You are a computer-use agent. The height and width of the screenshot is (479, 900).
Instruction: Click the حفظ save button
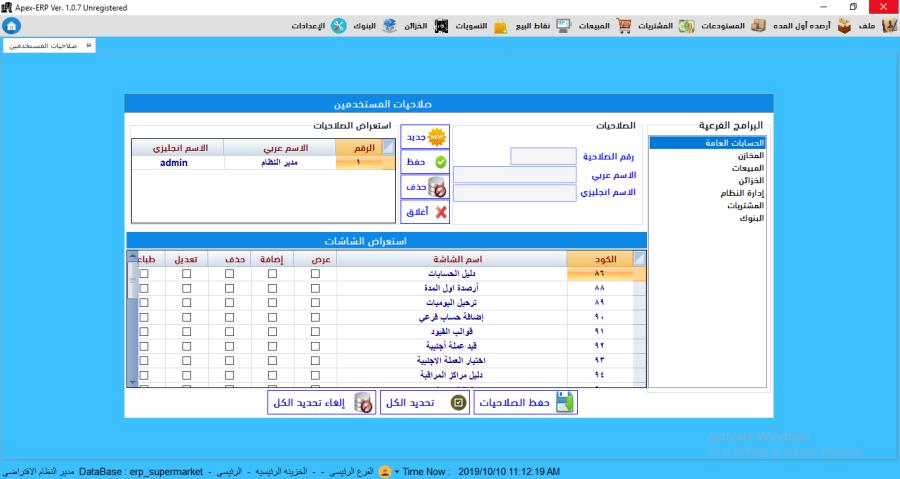425,162
